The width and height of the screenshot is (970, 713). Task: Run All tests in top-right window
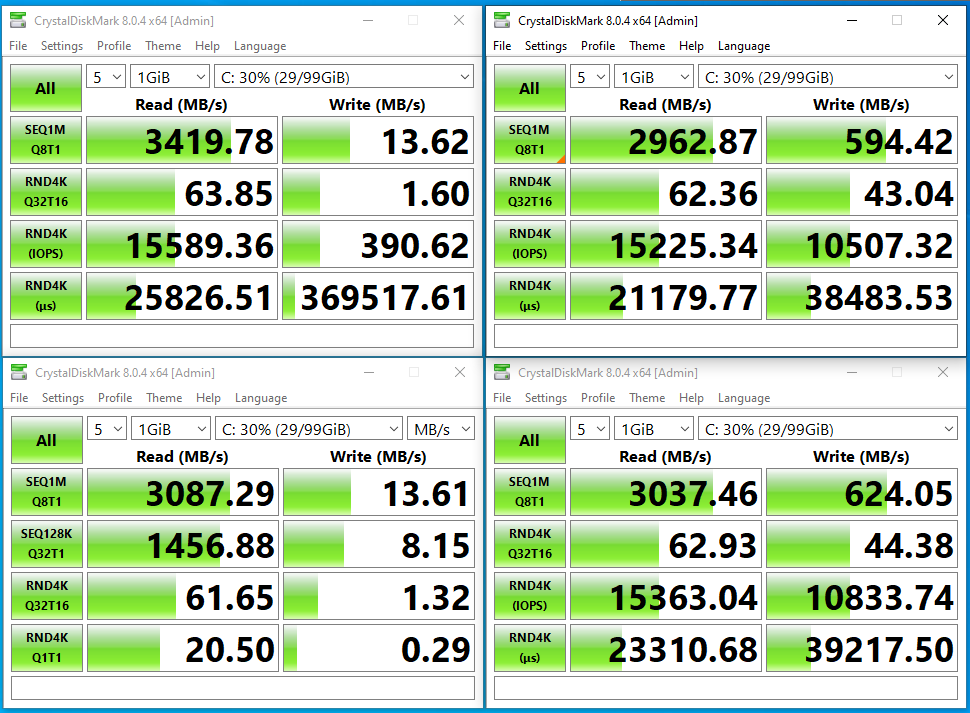pos(530,88)
